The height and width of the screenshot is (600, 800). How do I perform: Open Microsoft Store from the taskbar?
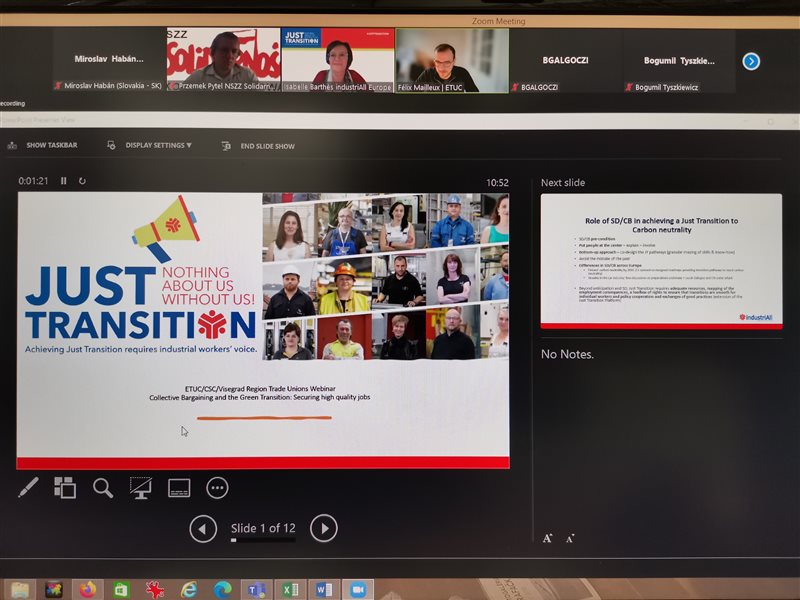coord(121,590)
